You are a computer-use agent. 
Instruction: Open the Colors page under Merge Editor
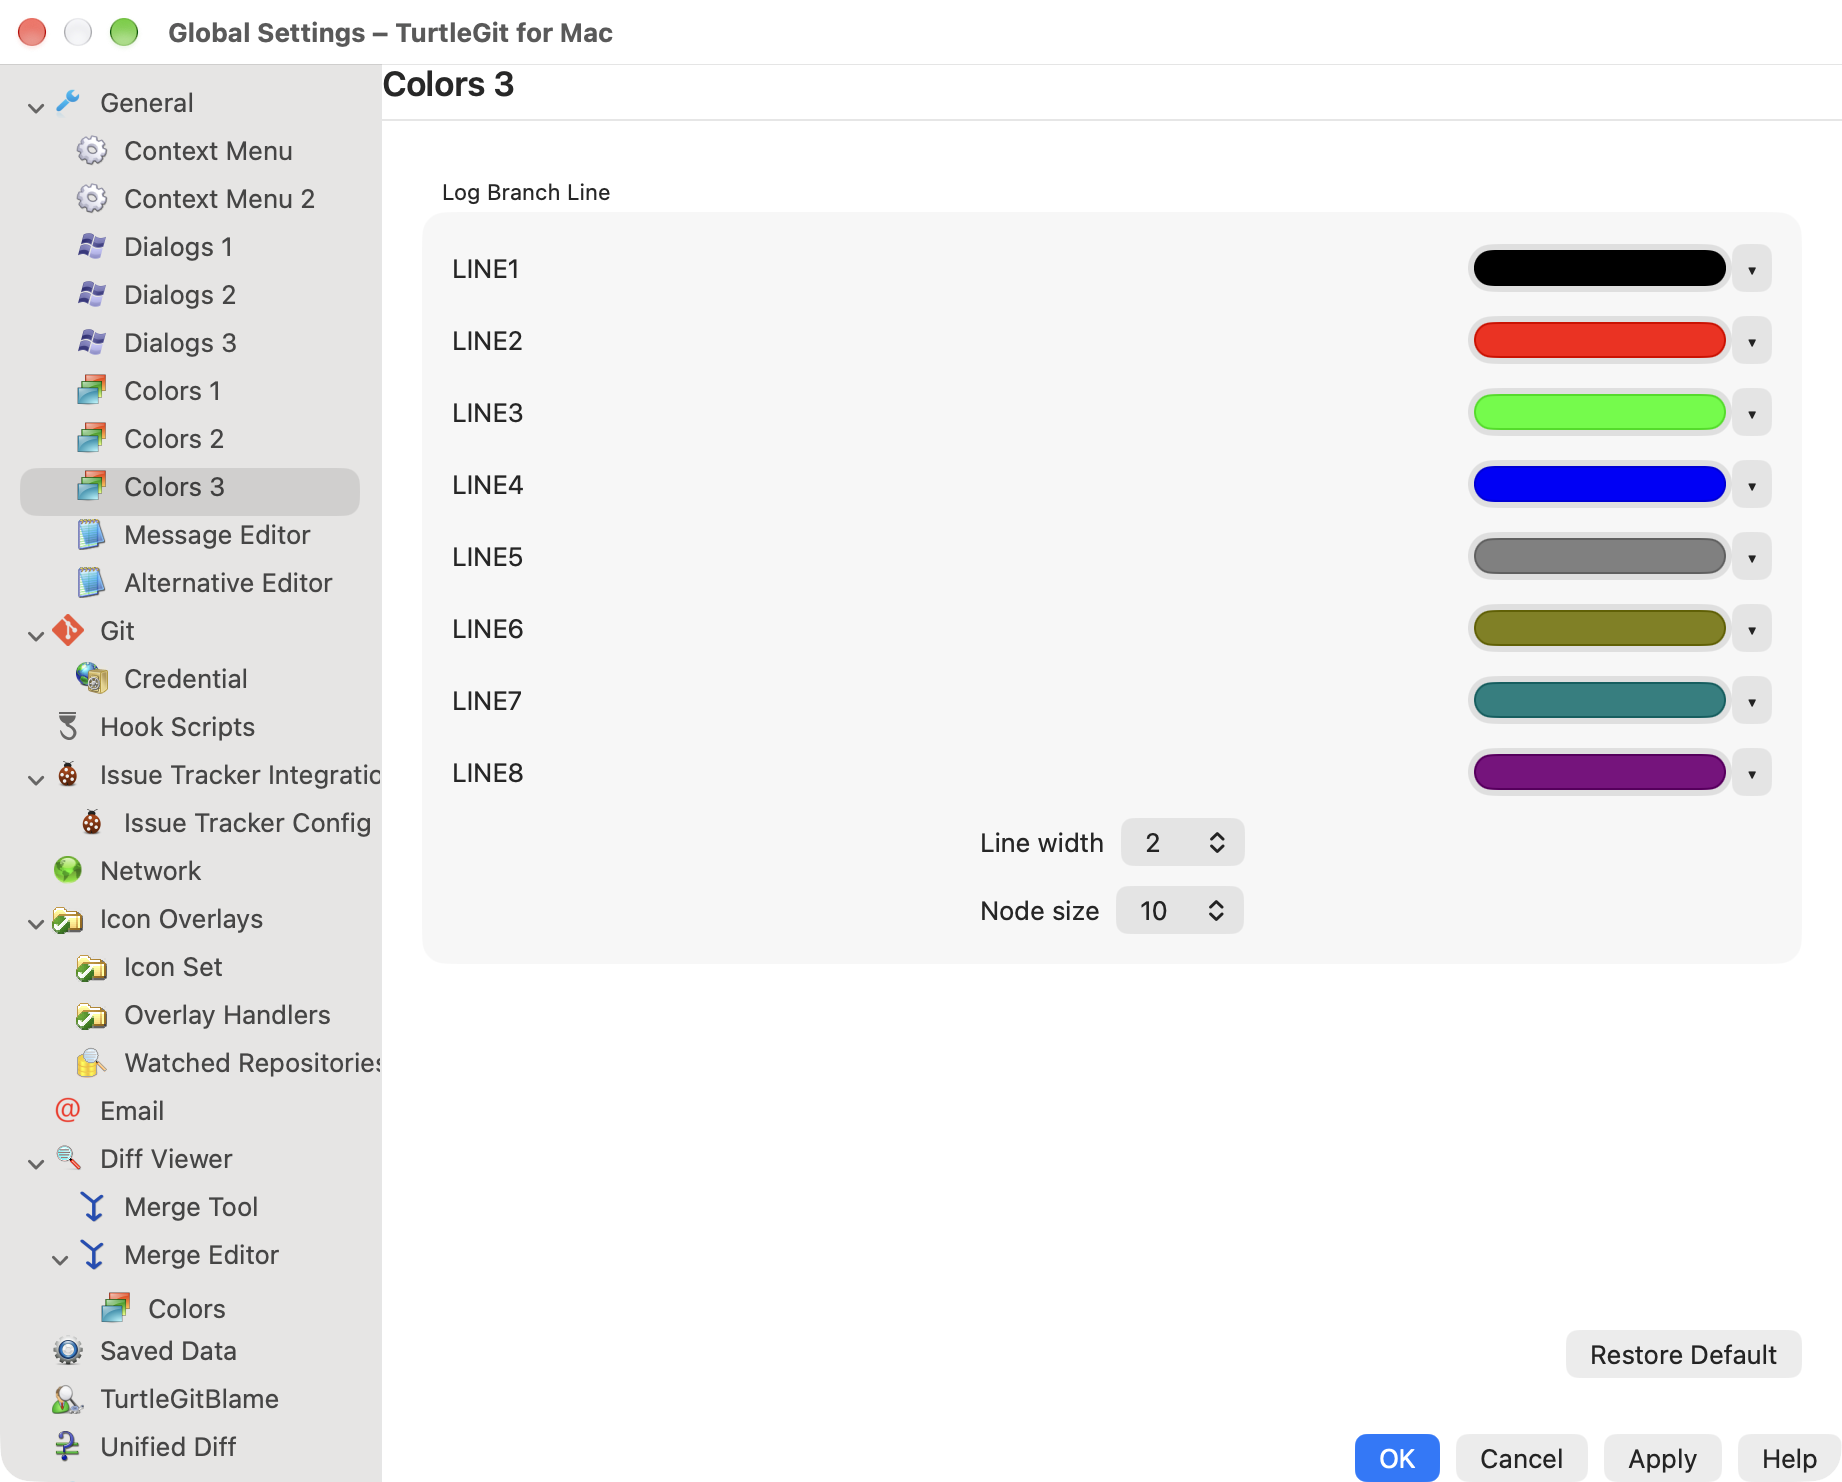click(x=186, y=1308)
